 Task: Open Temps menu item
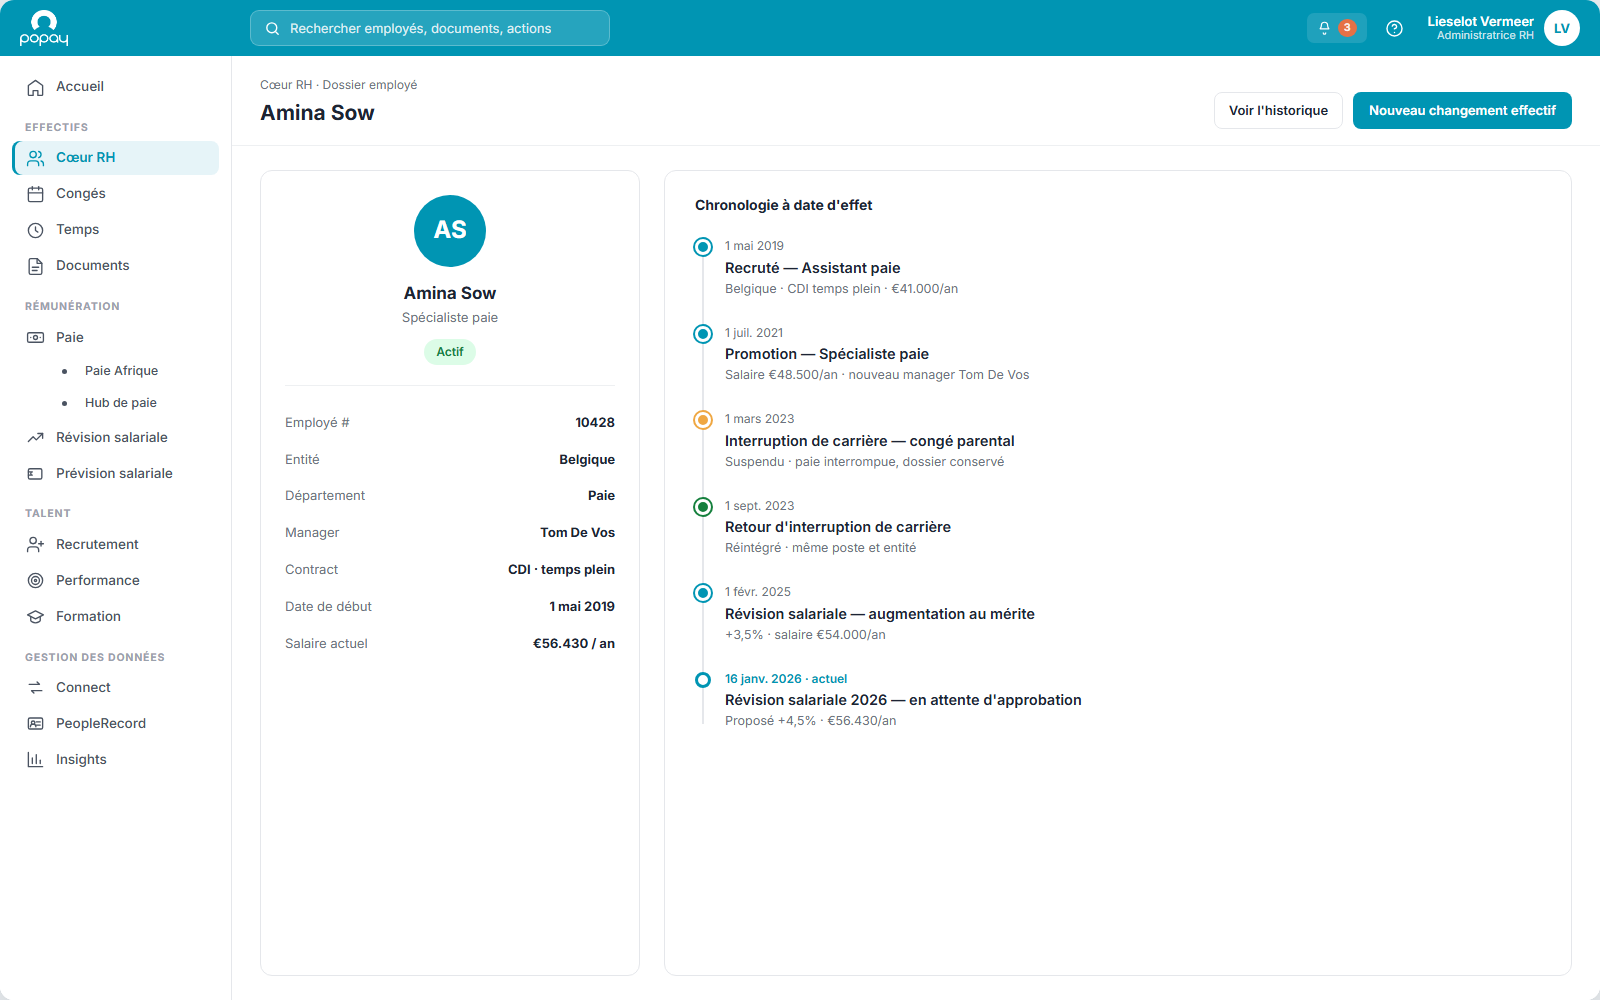(x=115, y=230)
